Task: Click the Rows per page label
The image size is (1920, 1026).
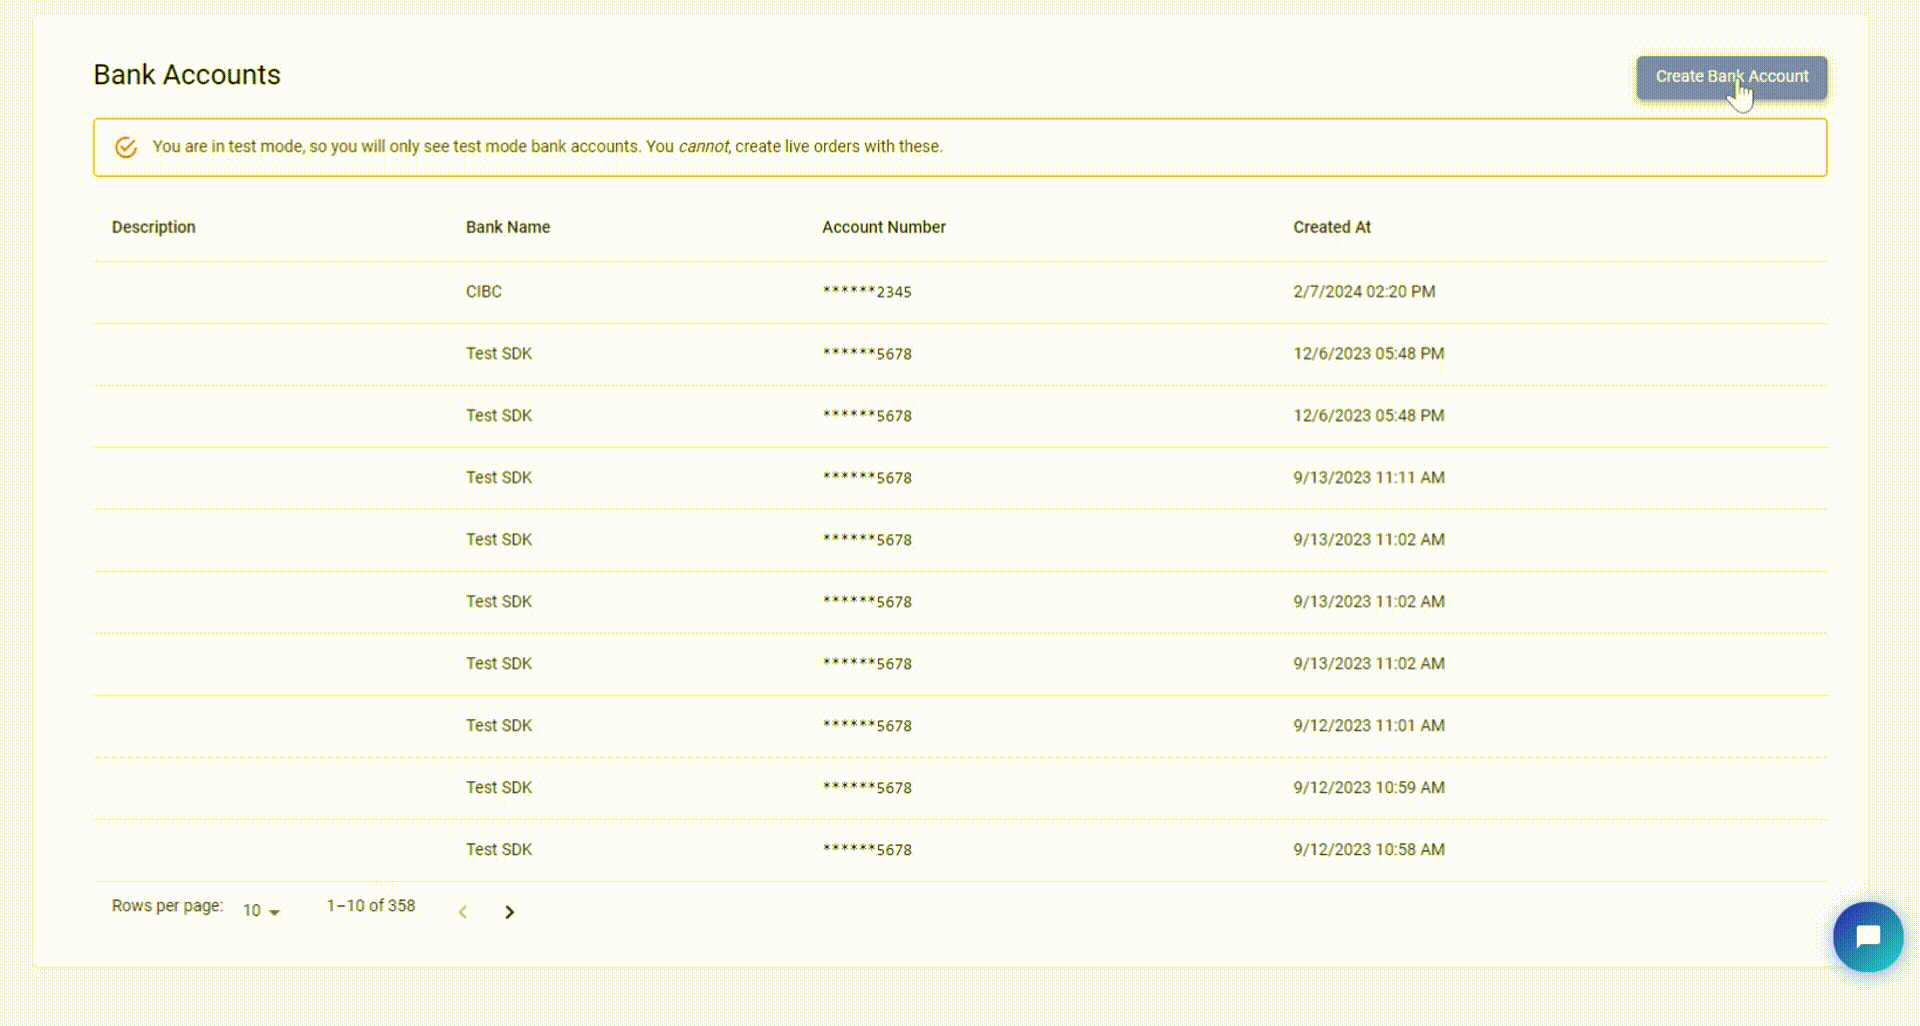Action: pos(167,906)
